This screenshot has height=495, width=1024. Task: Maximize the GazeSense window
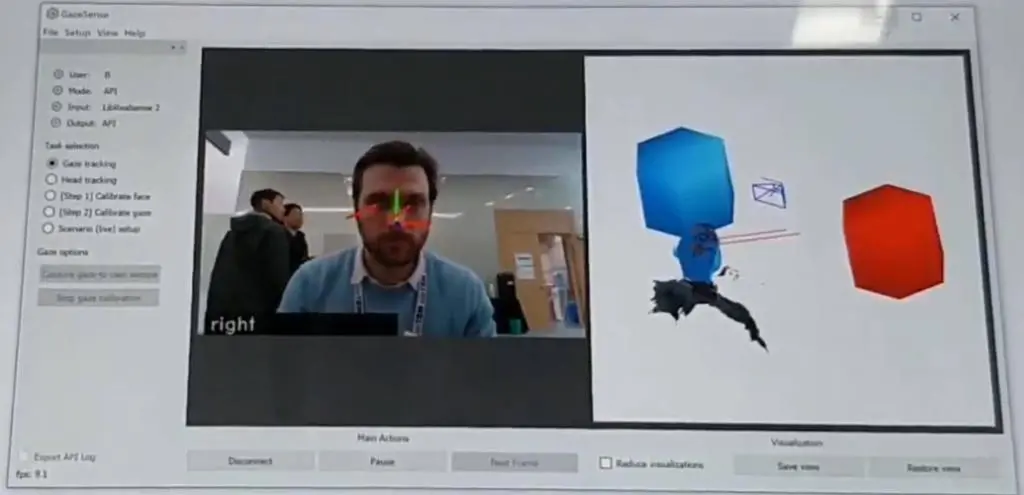click(x=917, y=18)
